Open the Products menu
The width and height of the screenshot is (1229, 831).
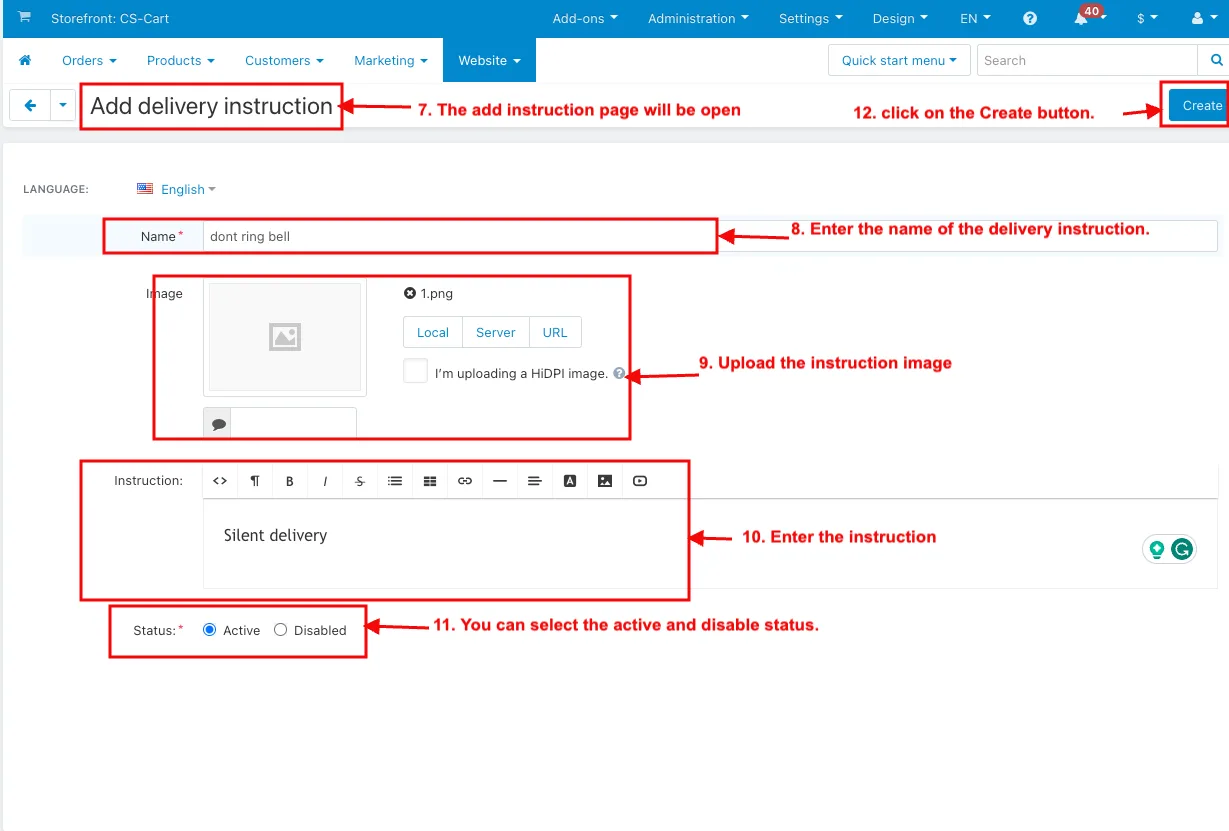181,60
